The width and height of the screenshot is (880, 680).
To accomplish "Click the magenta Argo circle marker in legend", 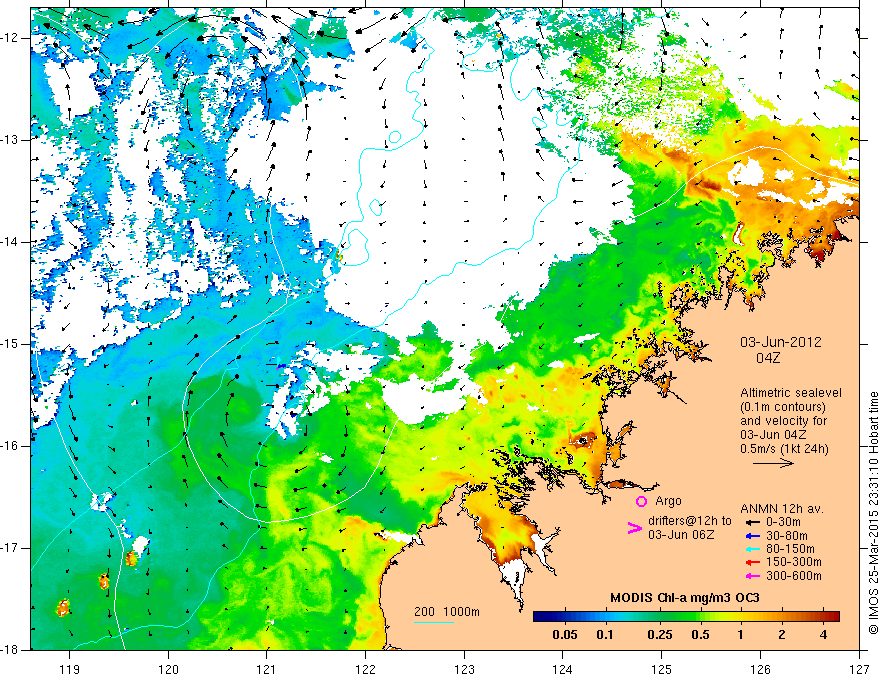I will [641, 501].
